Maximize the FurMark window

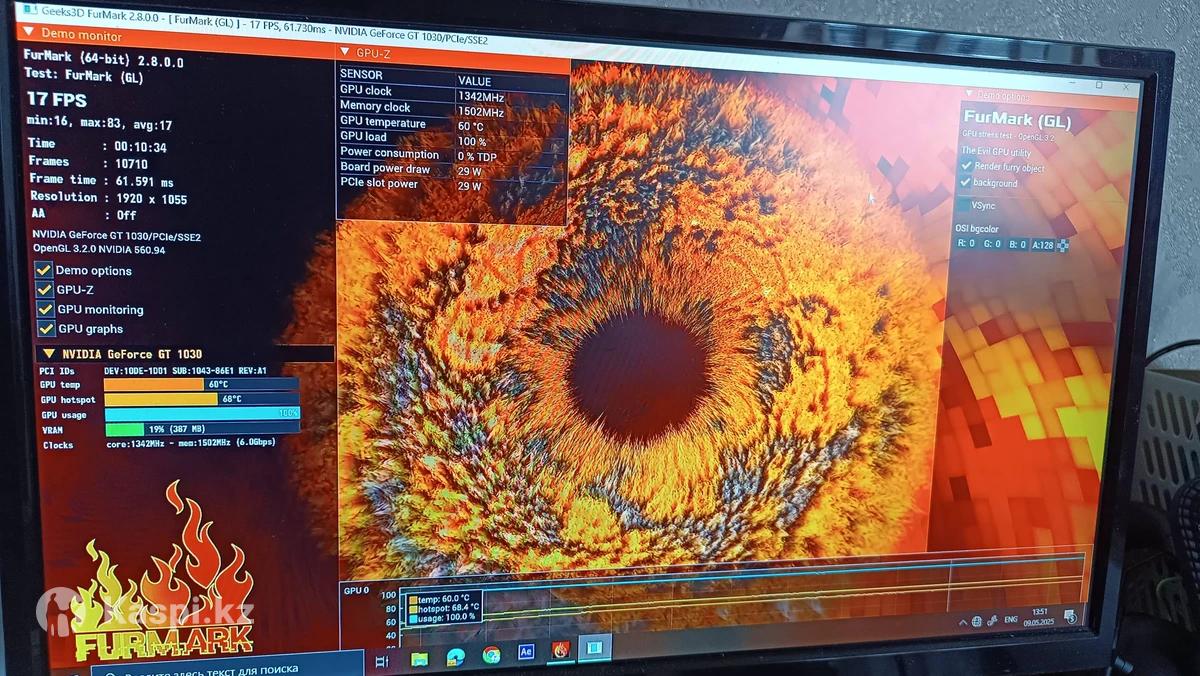tap(1098, 86)
